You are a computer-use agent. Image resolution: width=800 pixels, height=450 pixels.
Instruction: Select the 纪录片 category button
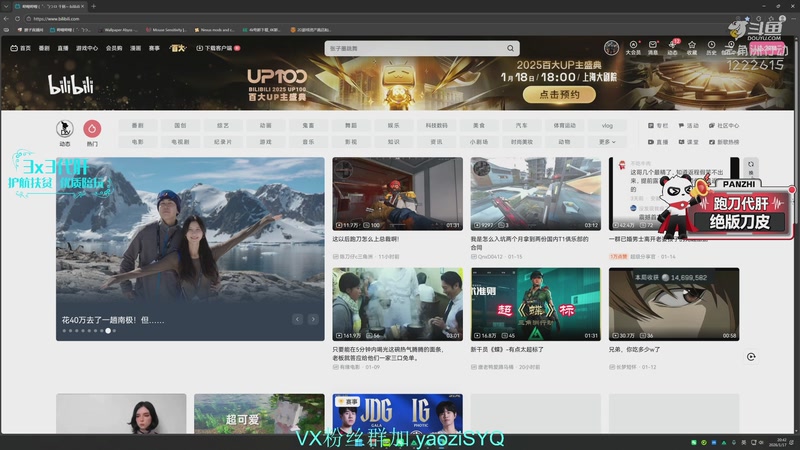click(223, 142)
